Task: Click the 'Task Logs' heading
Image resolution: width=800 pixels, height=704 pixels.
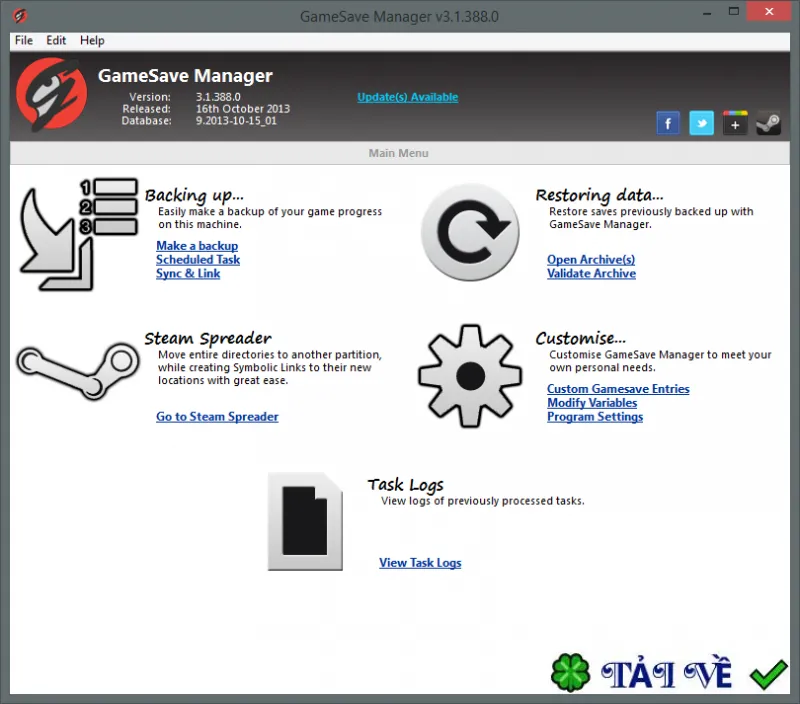Action: [406, 485]
